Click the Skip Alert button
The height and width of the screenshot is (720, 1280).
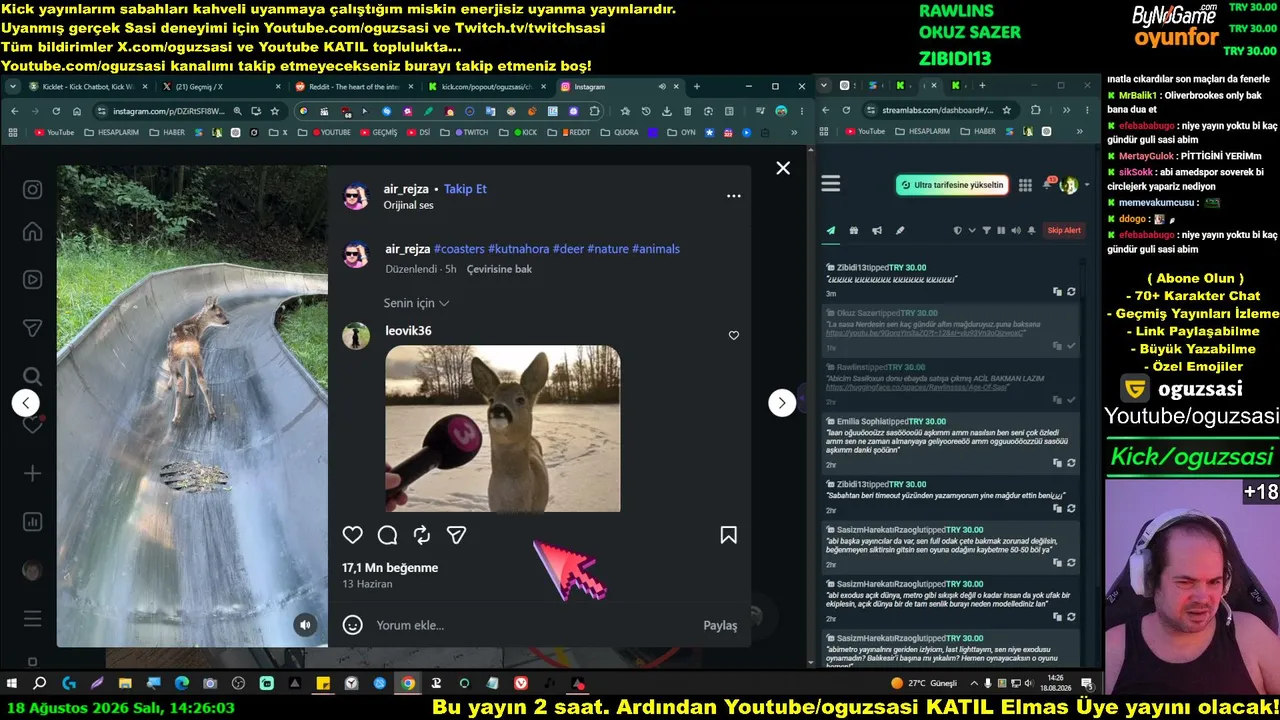1064,230
